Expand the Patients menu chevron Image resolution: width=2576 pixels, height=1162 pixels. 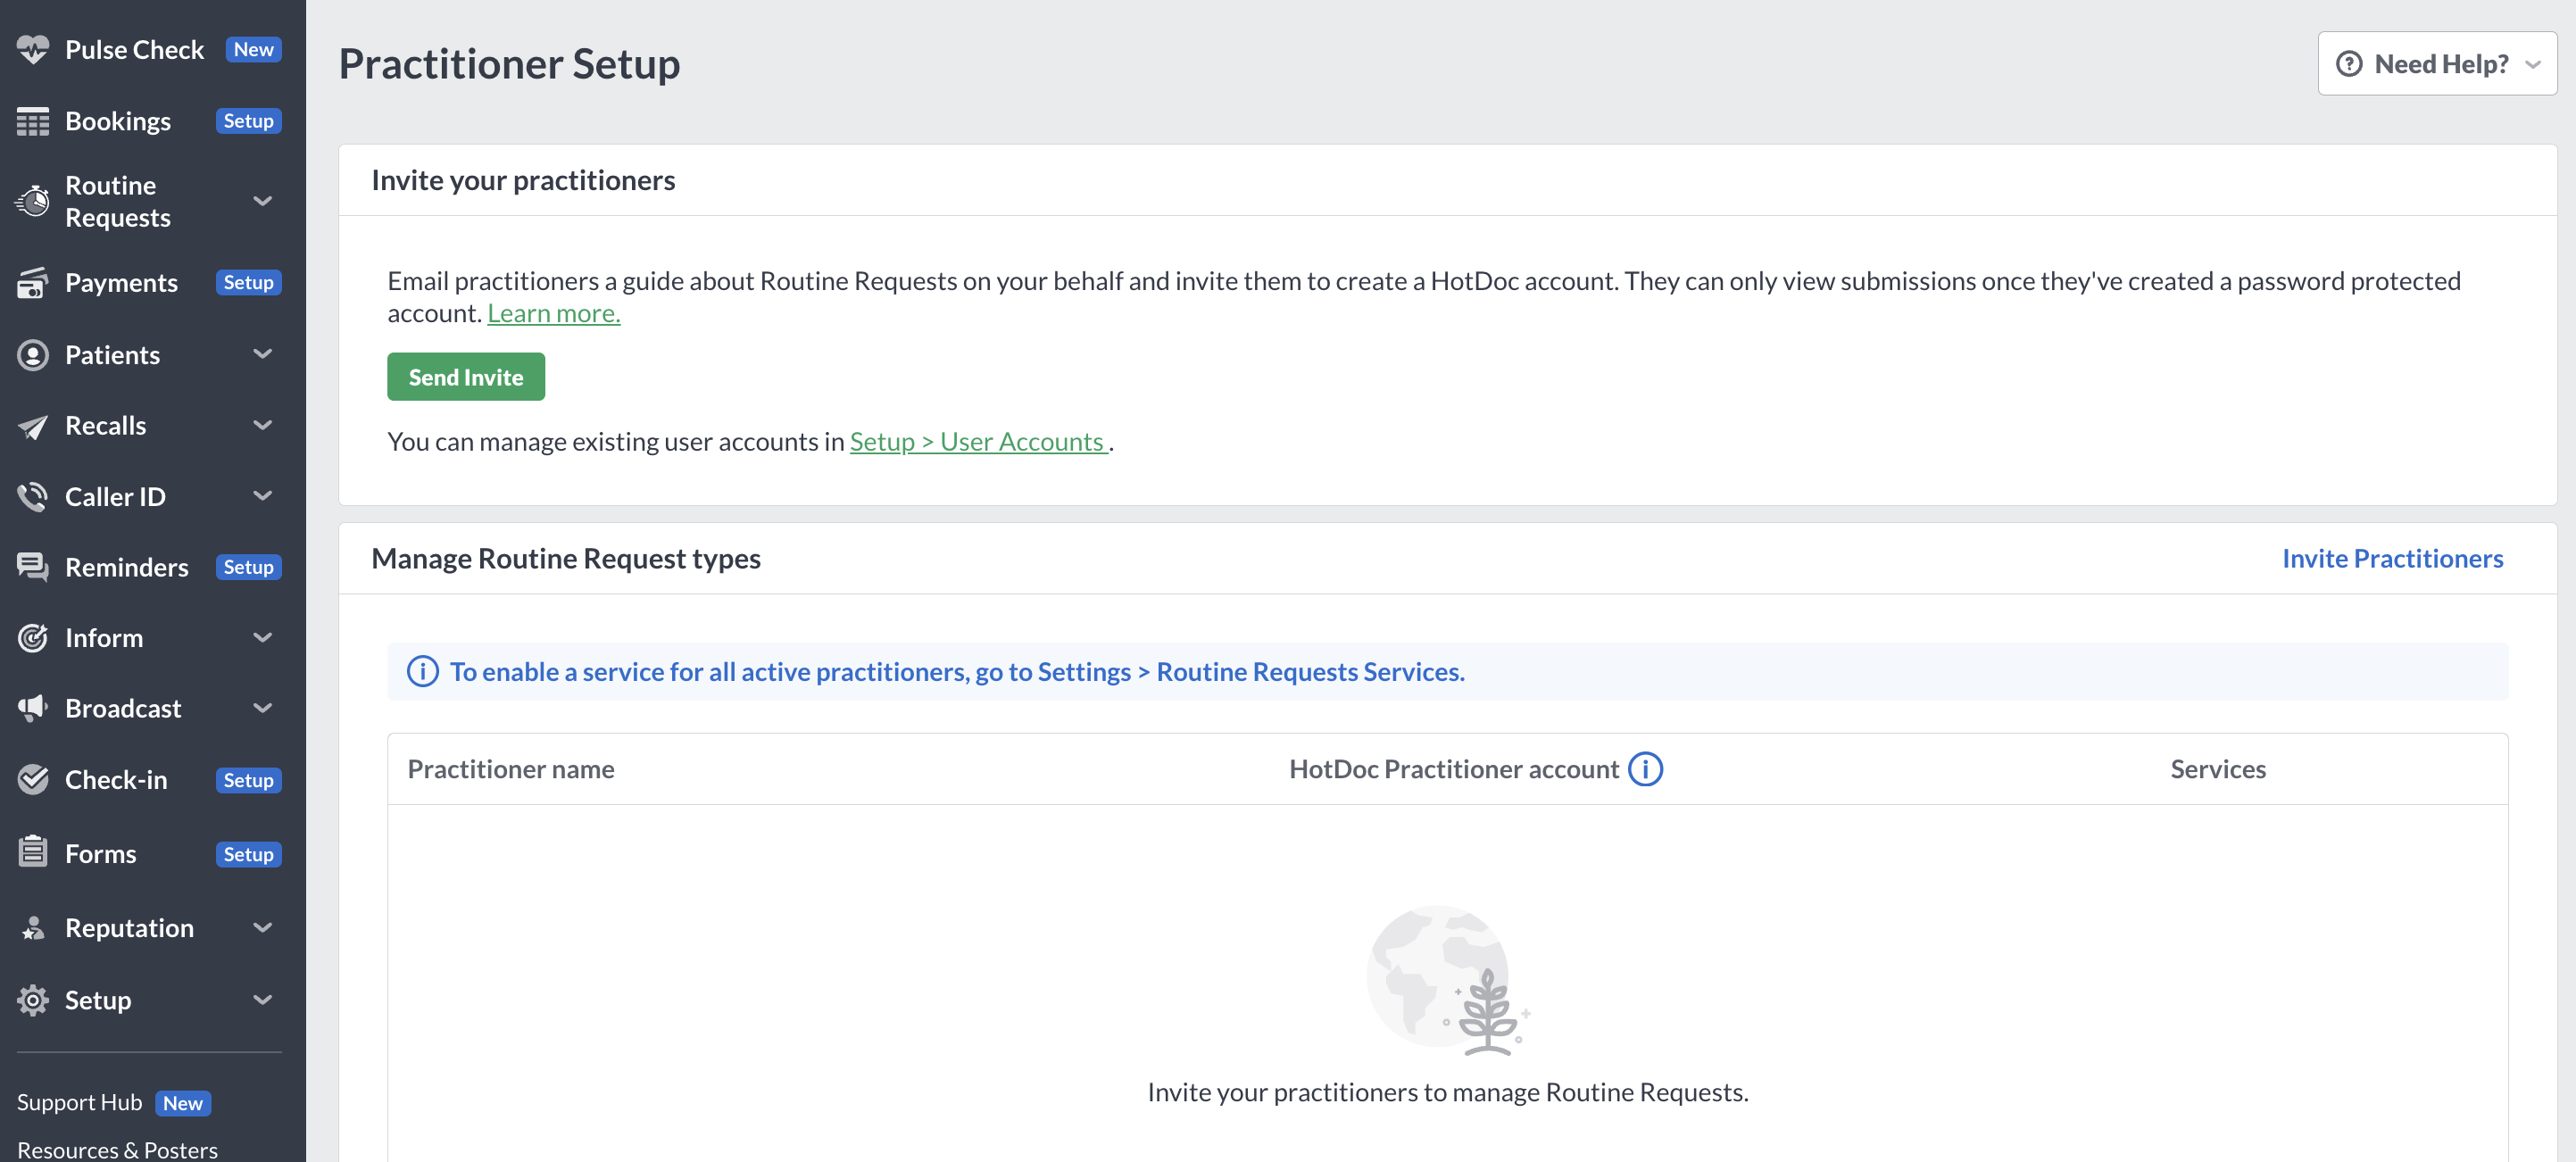coord(263,354)
